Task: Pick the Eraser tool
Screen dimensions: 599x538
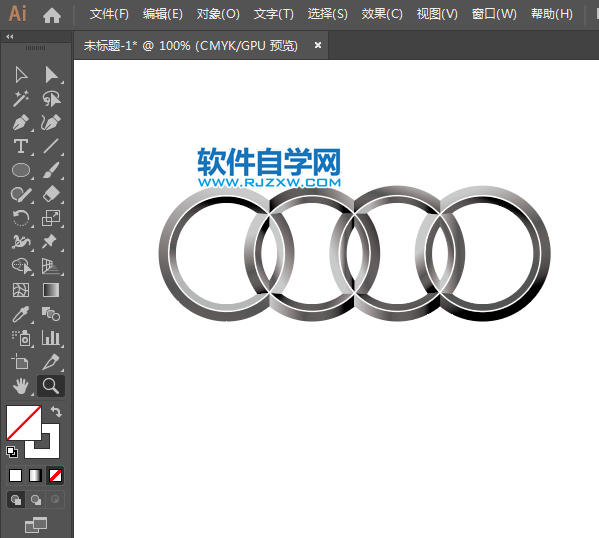Action: [51, 194]
